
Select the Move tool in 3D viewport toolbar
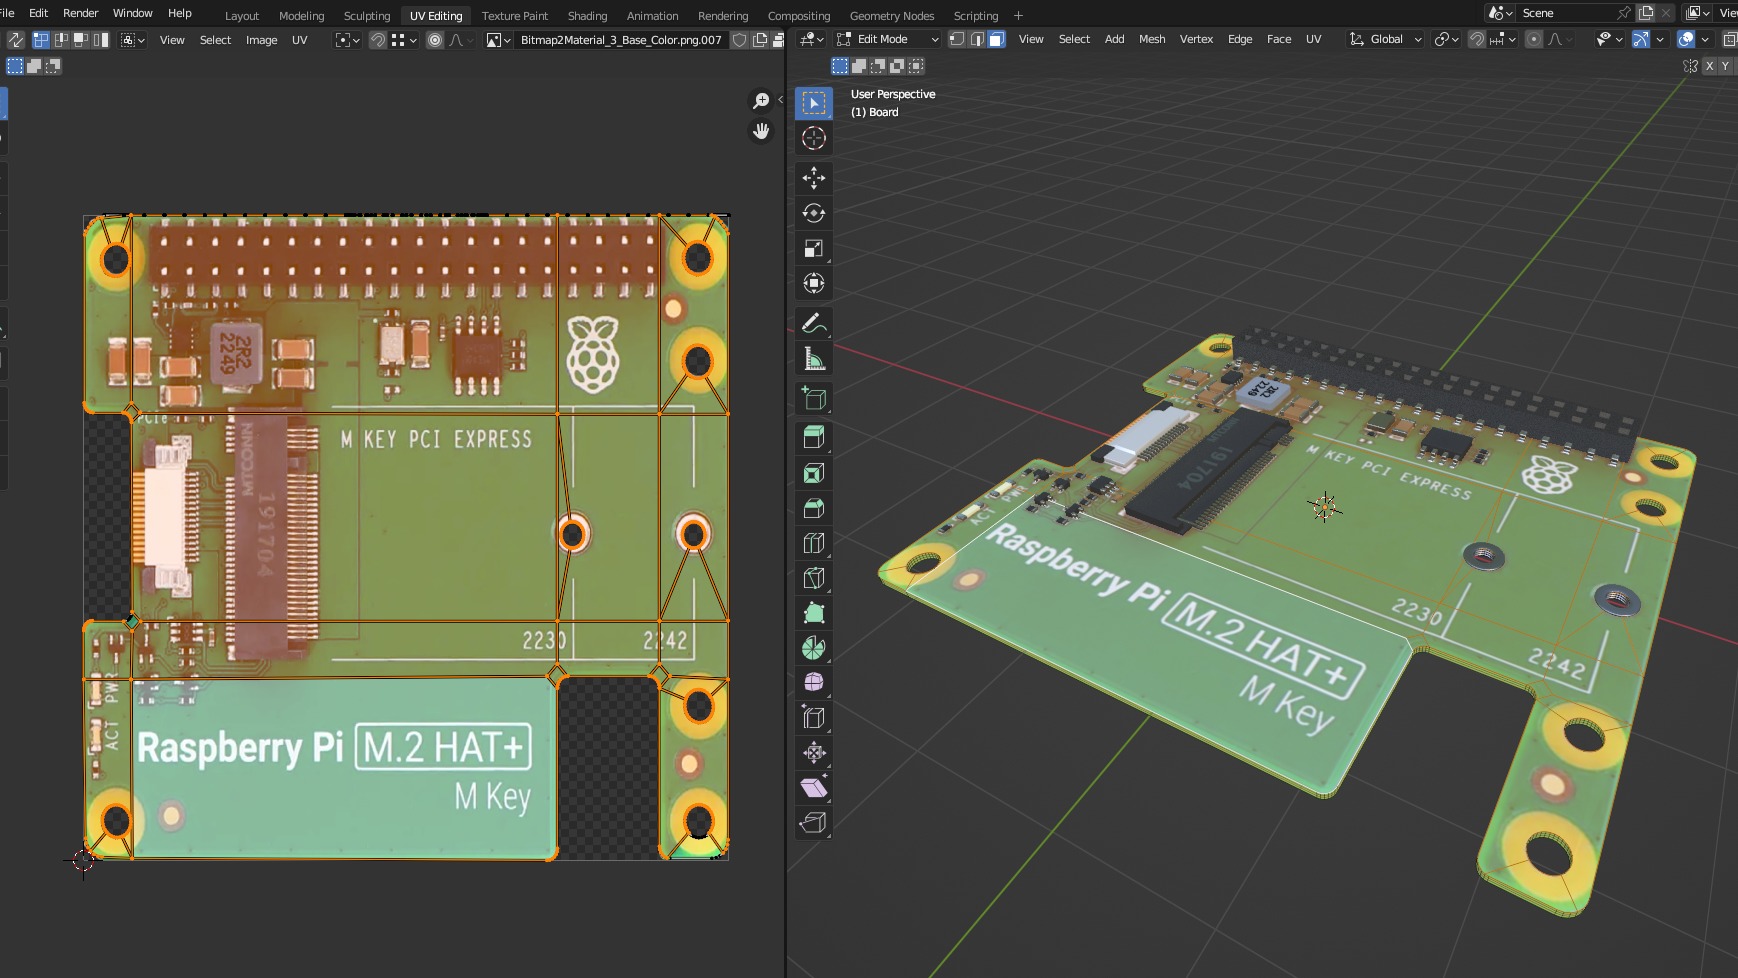[814, 178]
